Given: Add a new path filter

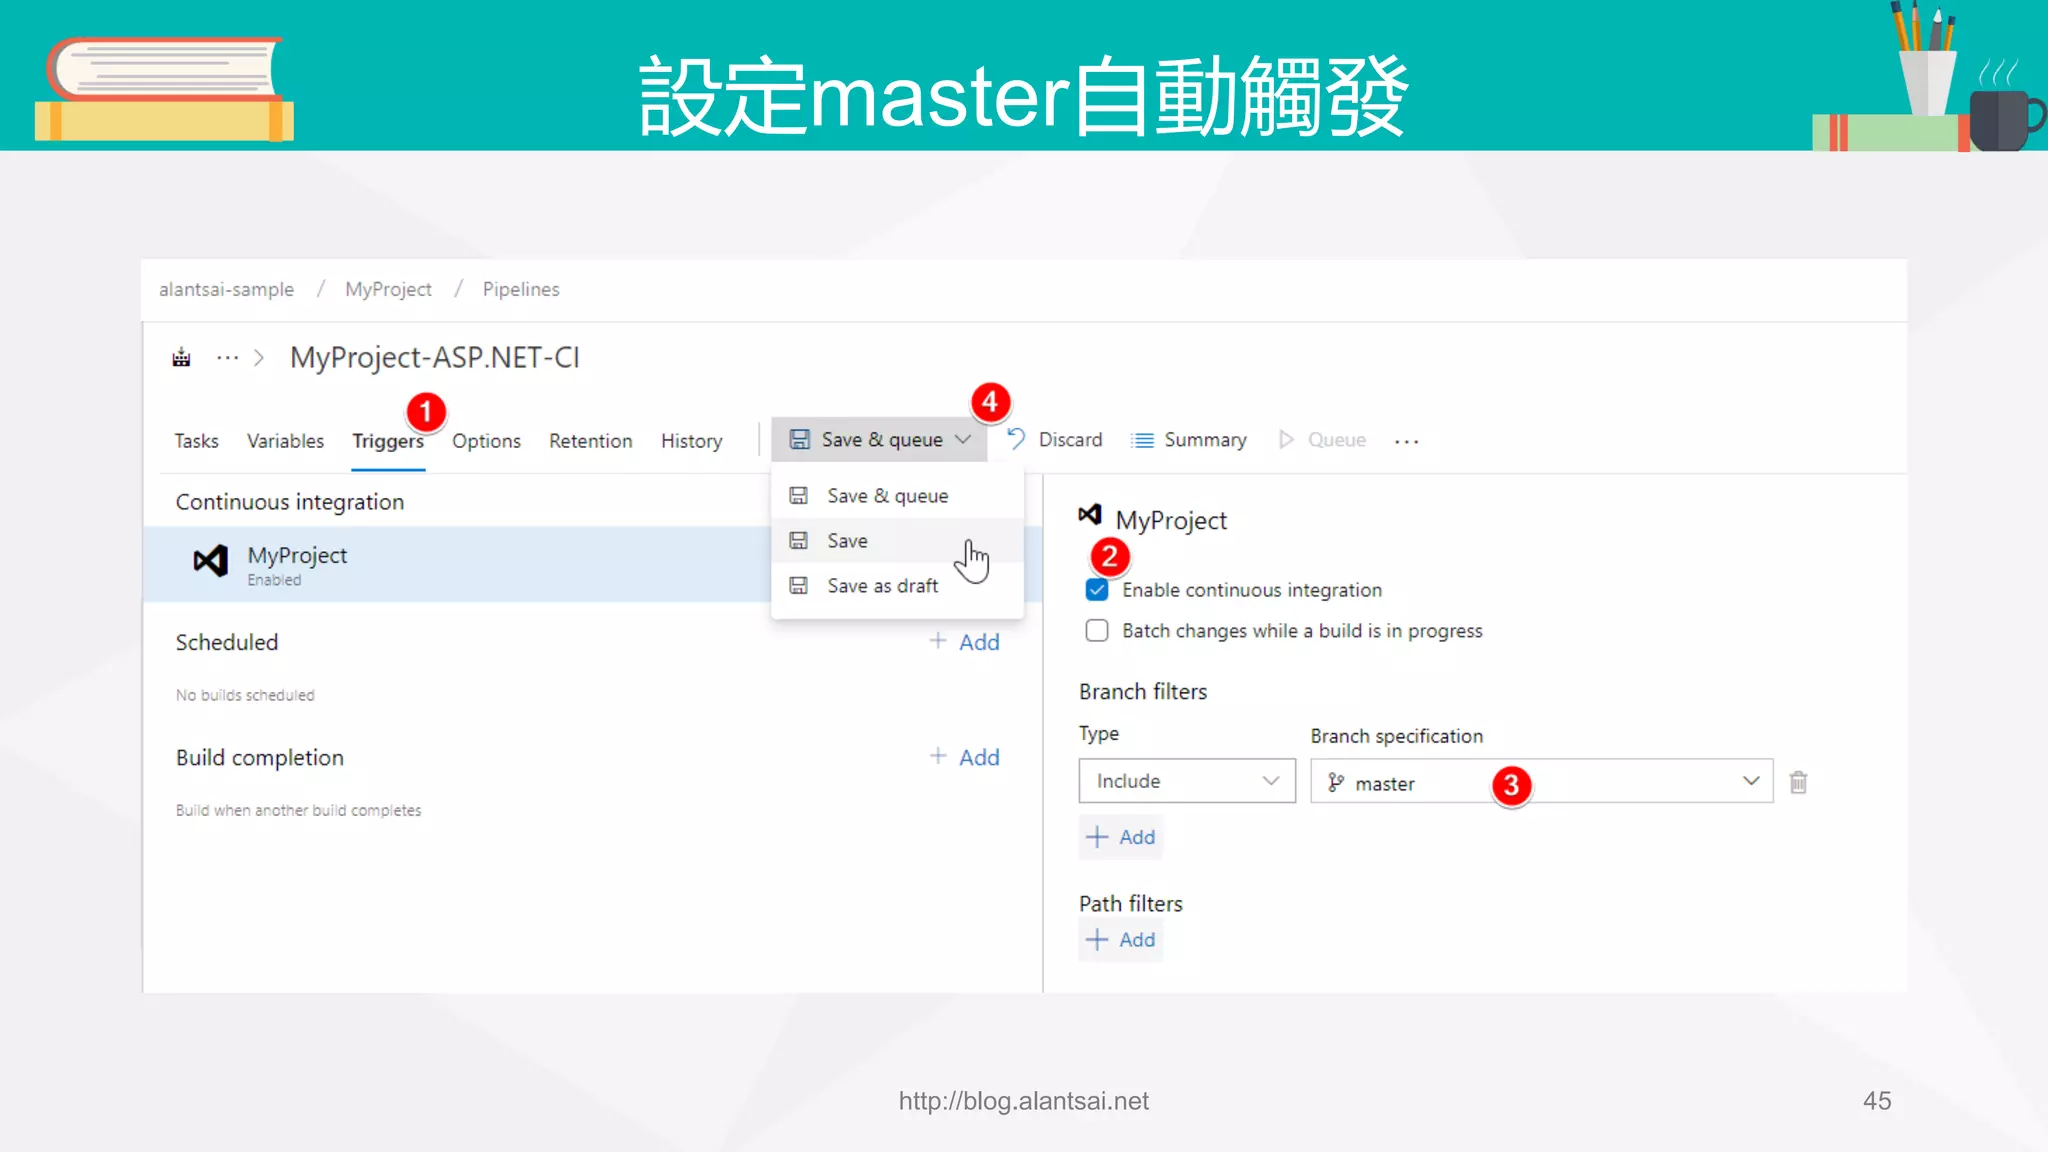Looking at the screenshot, I should (1121, 939).
